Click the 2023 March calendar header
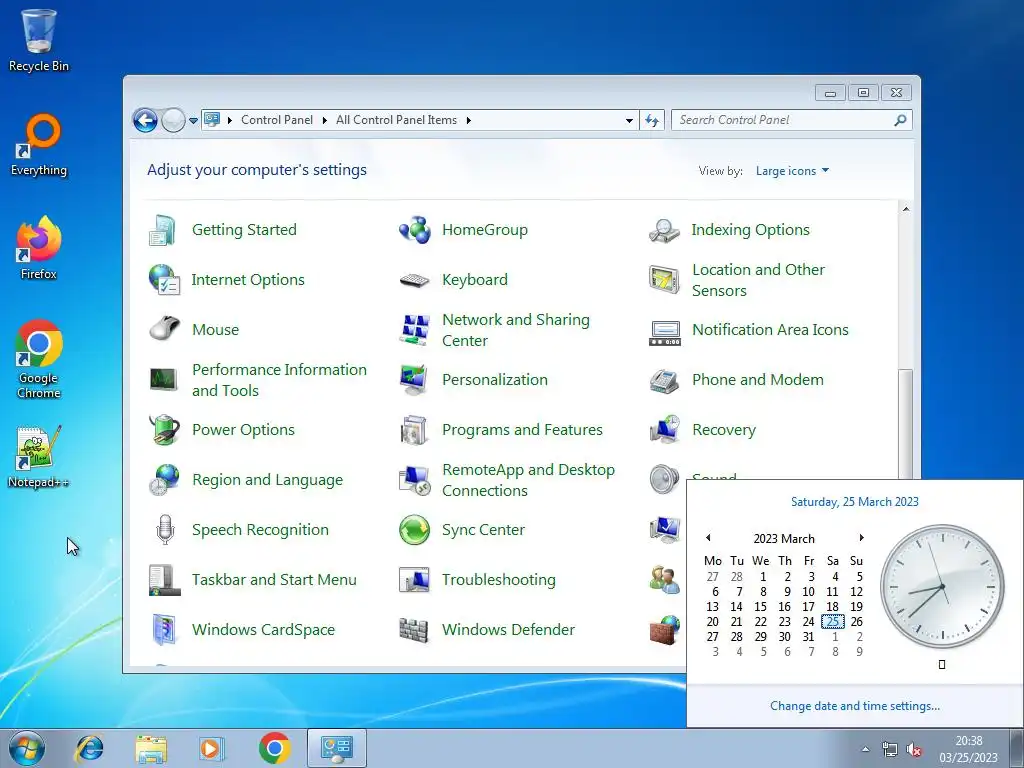 tap(784, 539)
